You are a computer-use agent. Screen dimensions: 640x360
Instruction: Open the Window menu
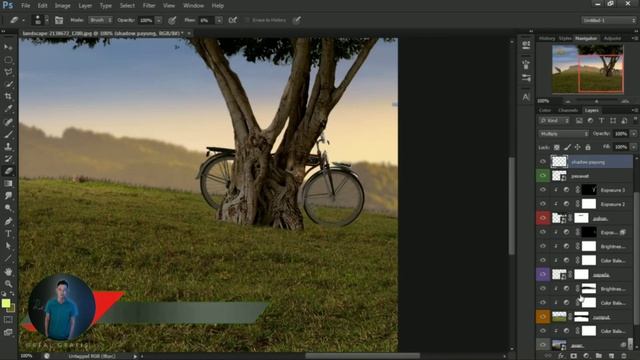click(x=193, y=6)
